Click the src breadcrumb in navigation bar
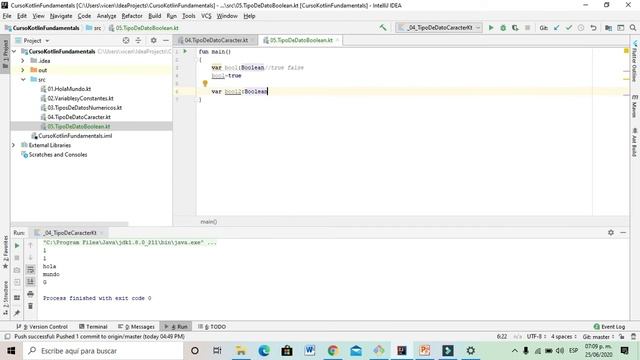Screen dimensions: 640x360 (93, 28)
